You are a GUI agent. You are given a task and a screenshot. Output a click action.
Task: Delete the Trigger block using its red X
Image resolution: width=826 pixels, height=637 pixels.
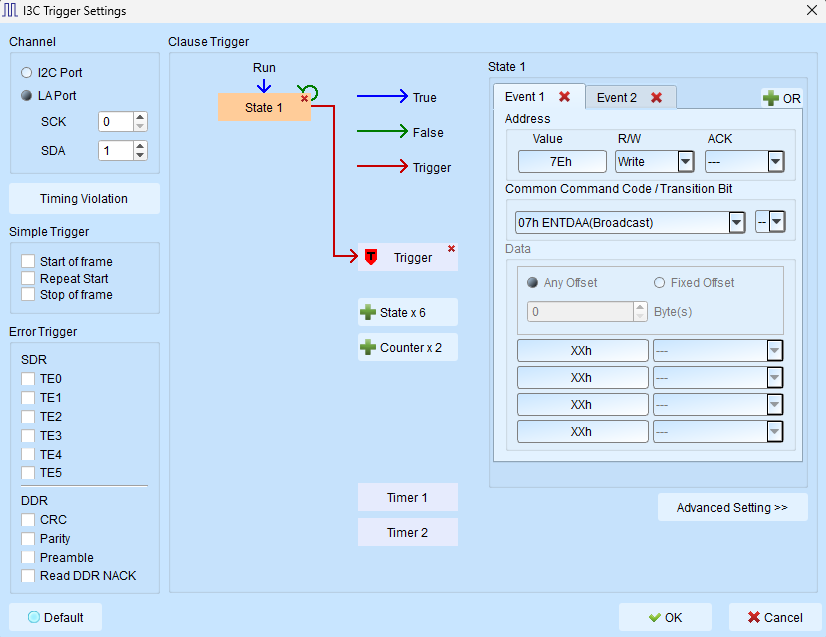[451, 248]
